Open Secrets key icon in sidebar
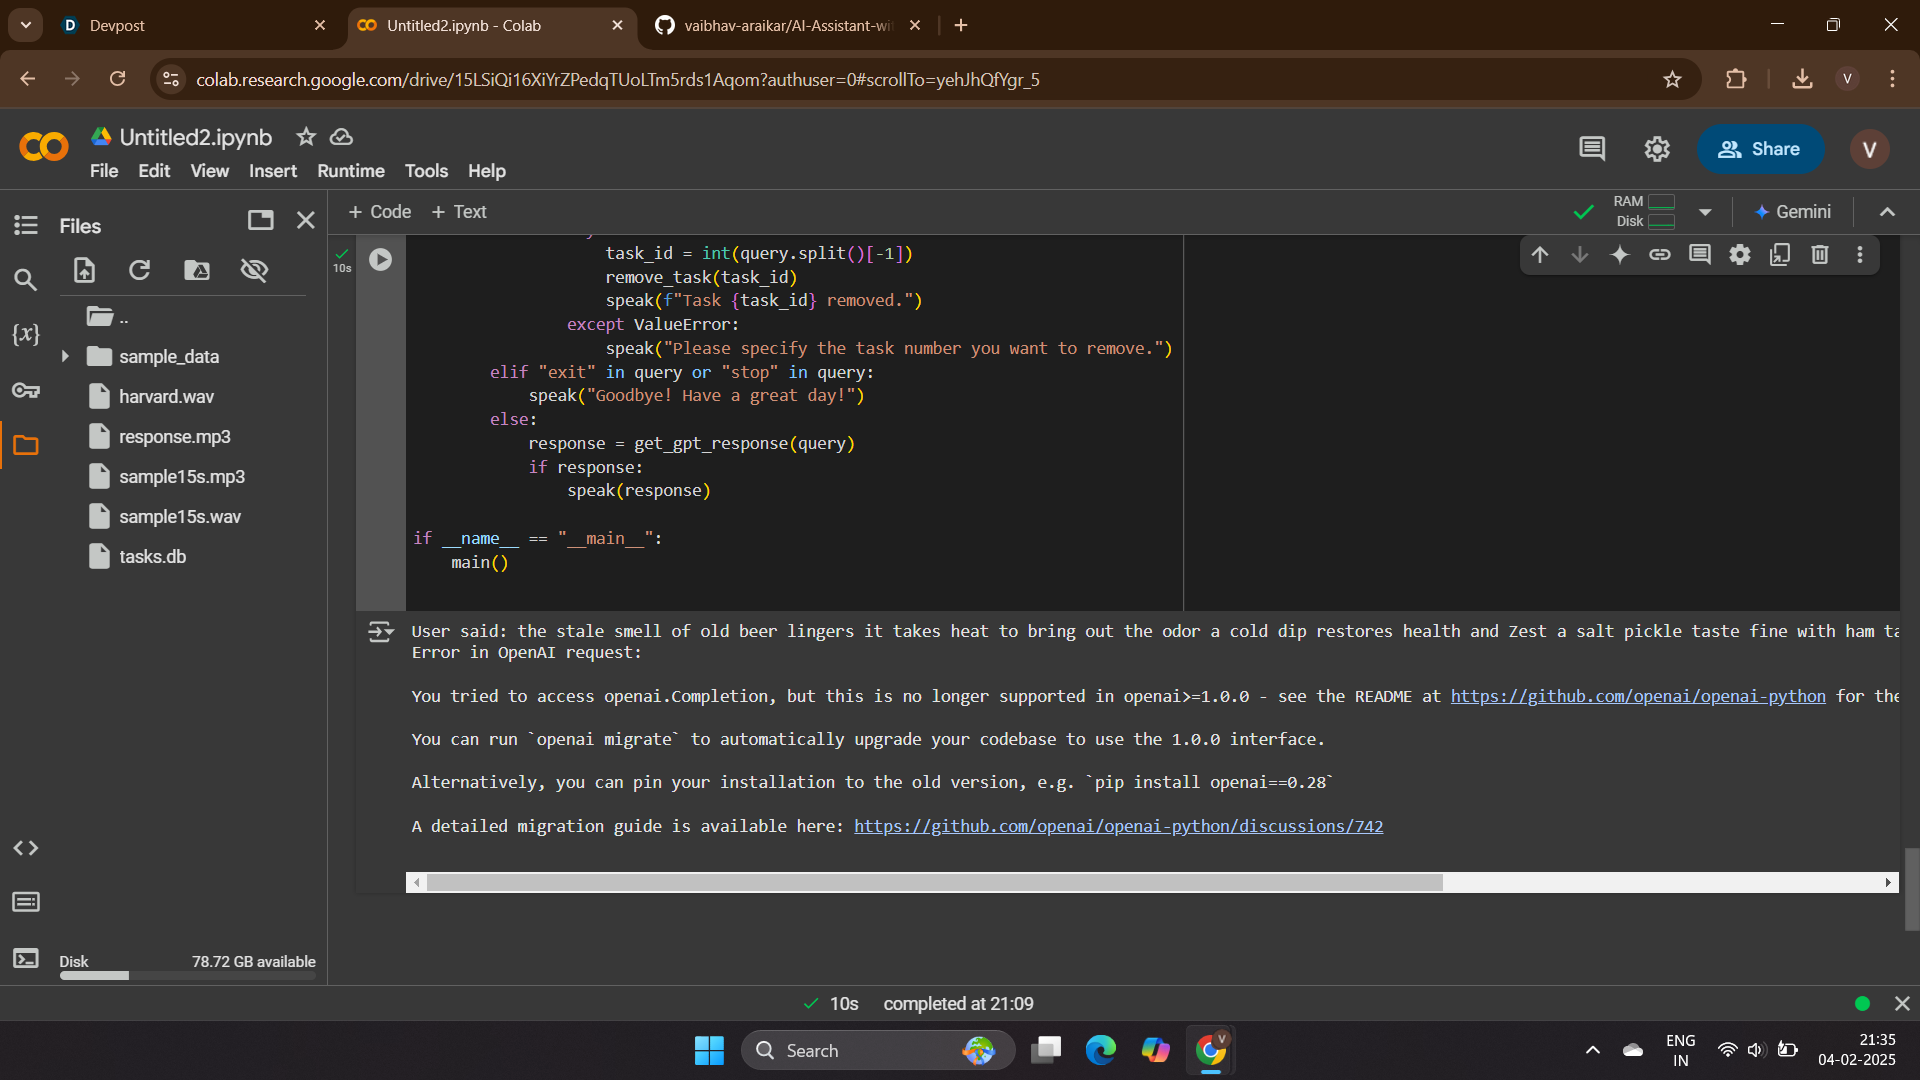This screenshot has width=1920, height=1080. coord(26,390)
